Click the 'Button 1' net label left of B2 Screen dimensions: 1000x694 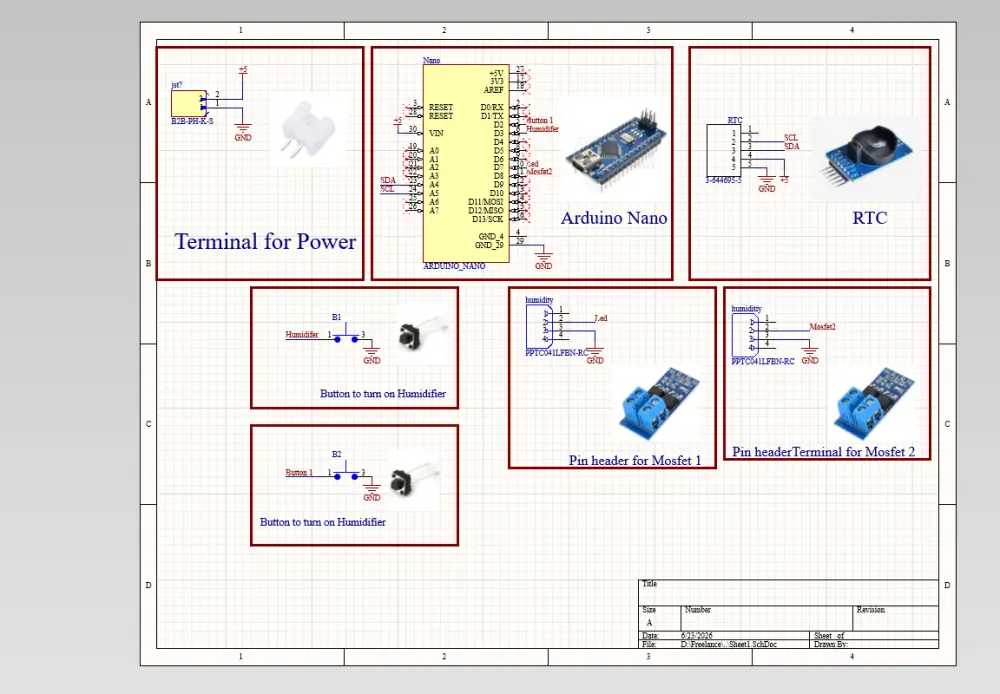(299, 473)
